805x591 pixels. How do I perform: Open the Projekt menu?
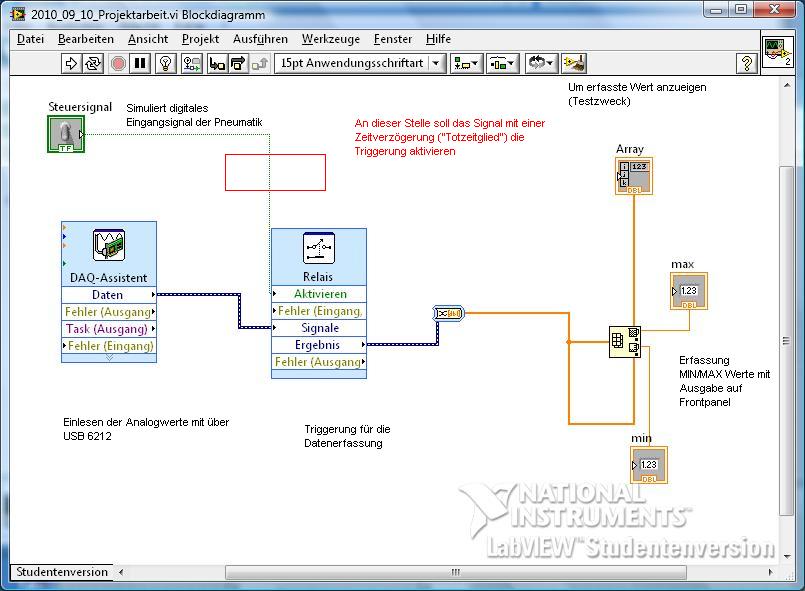point(200,39)
